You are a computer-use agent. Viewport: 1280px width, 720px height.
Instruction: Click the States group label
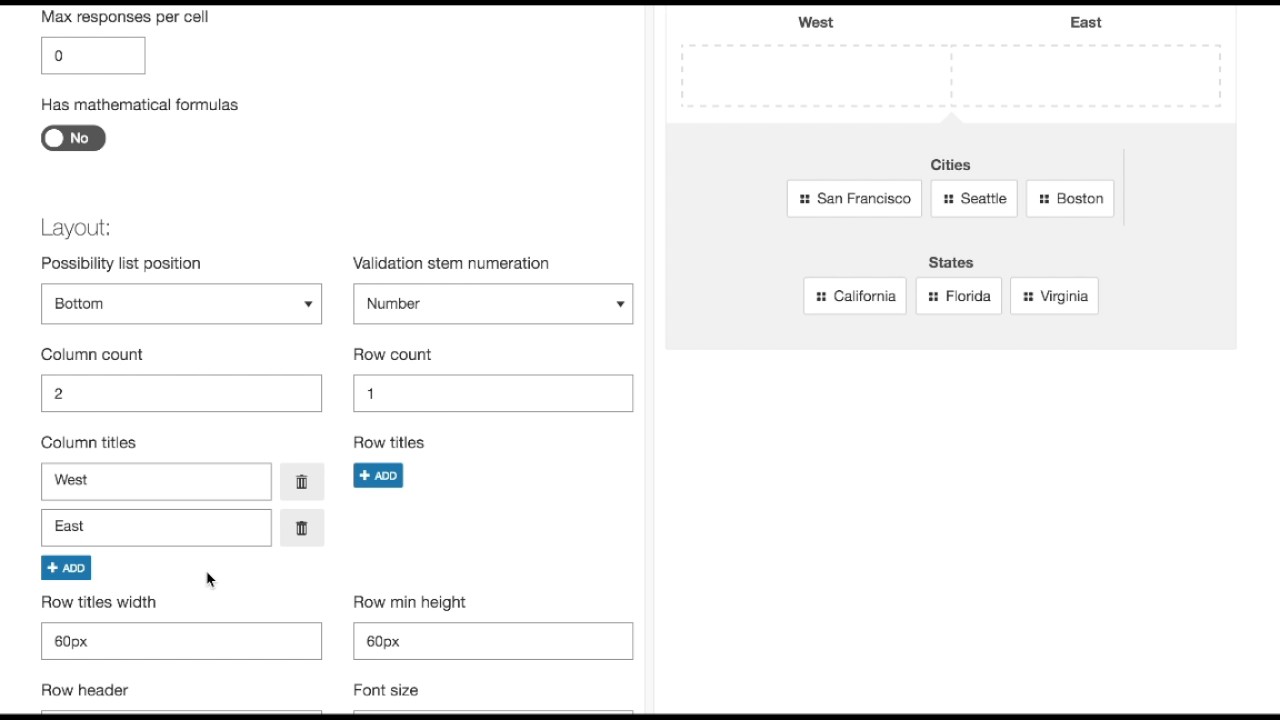click(x=950, y=263)
